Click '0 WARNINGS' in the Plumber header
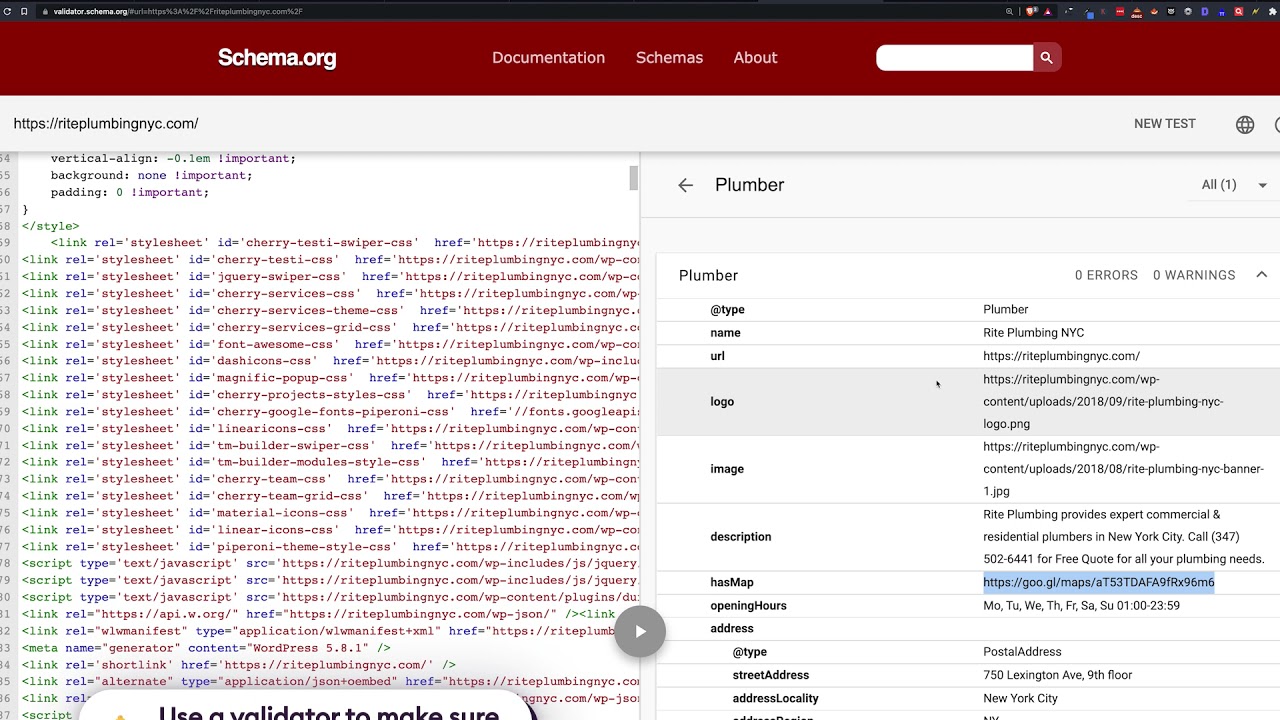Viewport: 1280px width, 720px height. [x=1194, y=275]
